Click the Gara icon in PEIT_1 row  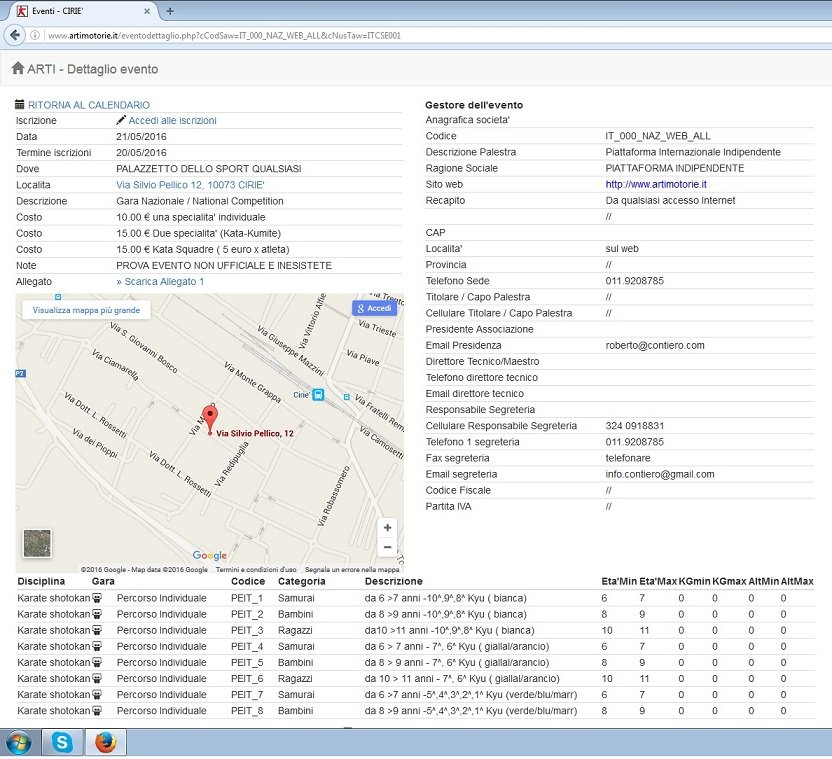pyautogui.click(x=97, y=598)
